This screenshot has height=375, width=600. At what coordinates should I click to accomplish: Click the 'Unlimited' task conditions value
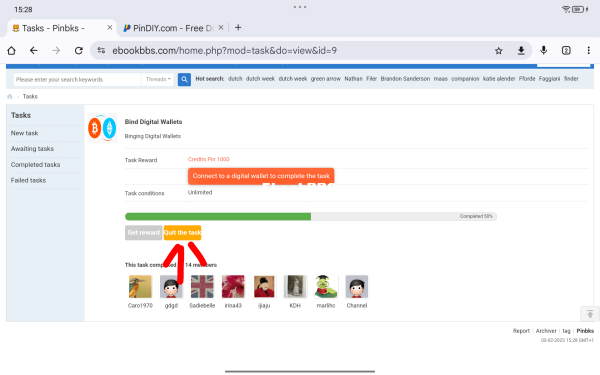200,192
